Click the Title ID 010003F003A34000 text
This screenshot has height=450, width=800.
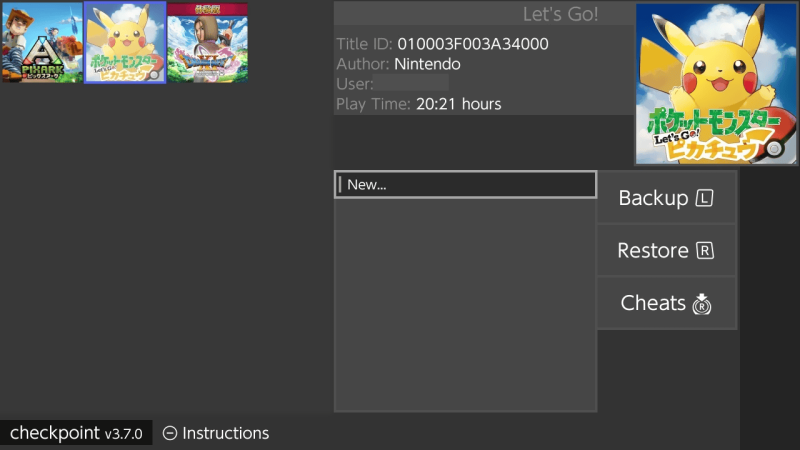coord(442,44)
